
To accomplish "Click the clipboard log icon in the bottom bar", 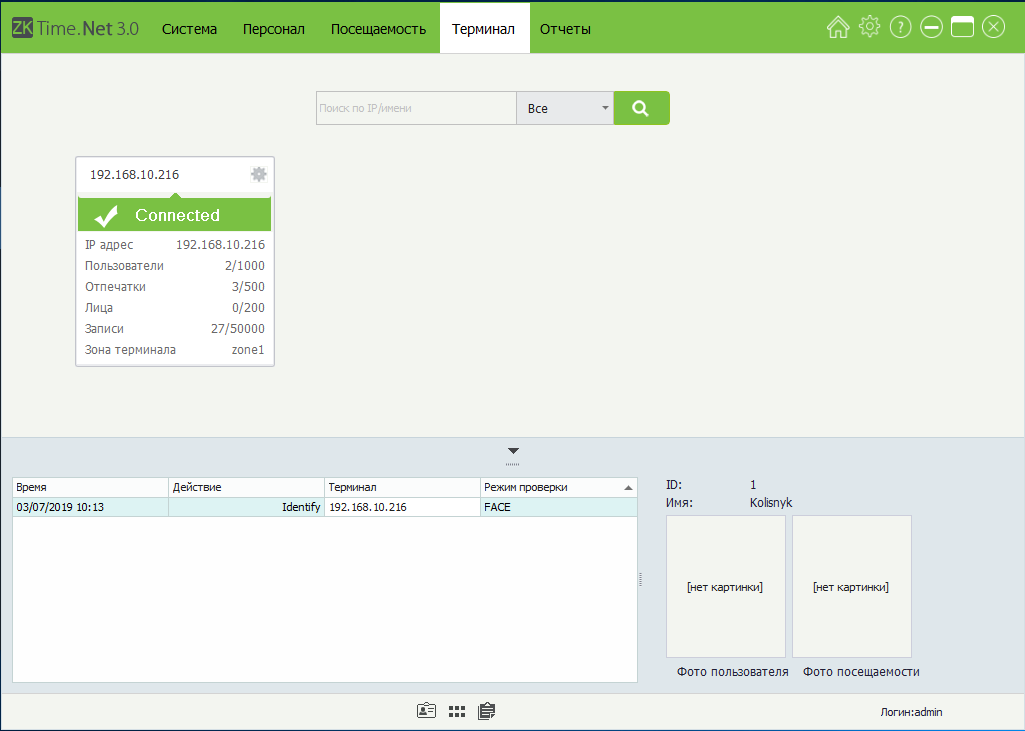I will (x=487, y=711).
